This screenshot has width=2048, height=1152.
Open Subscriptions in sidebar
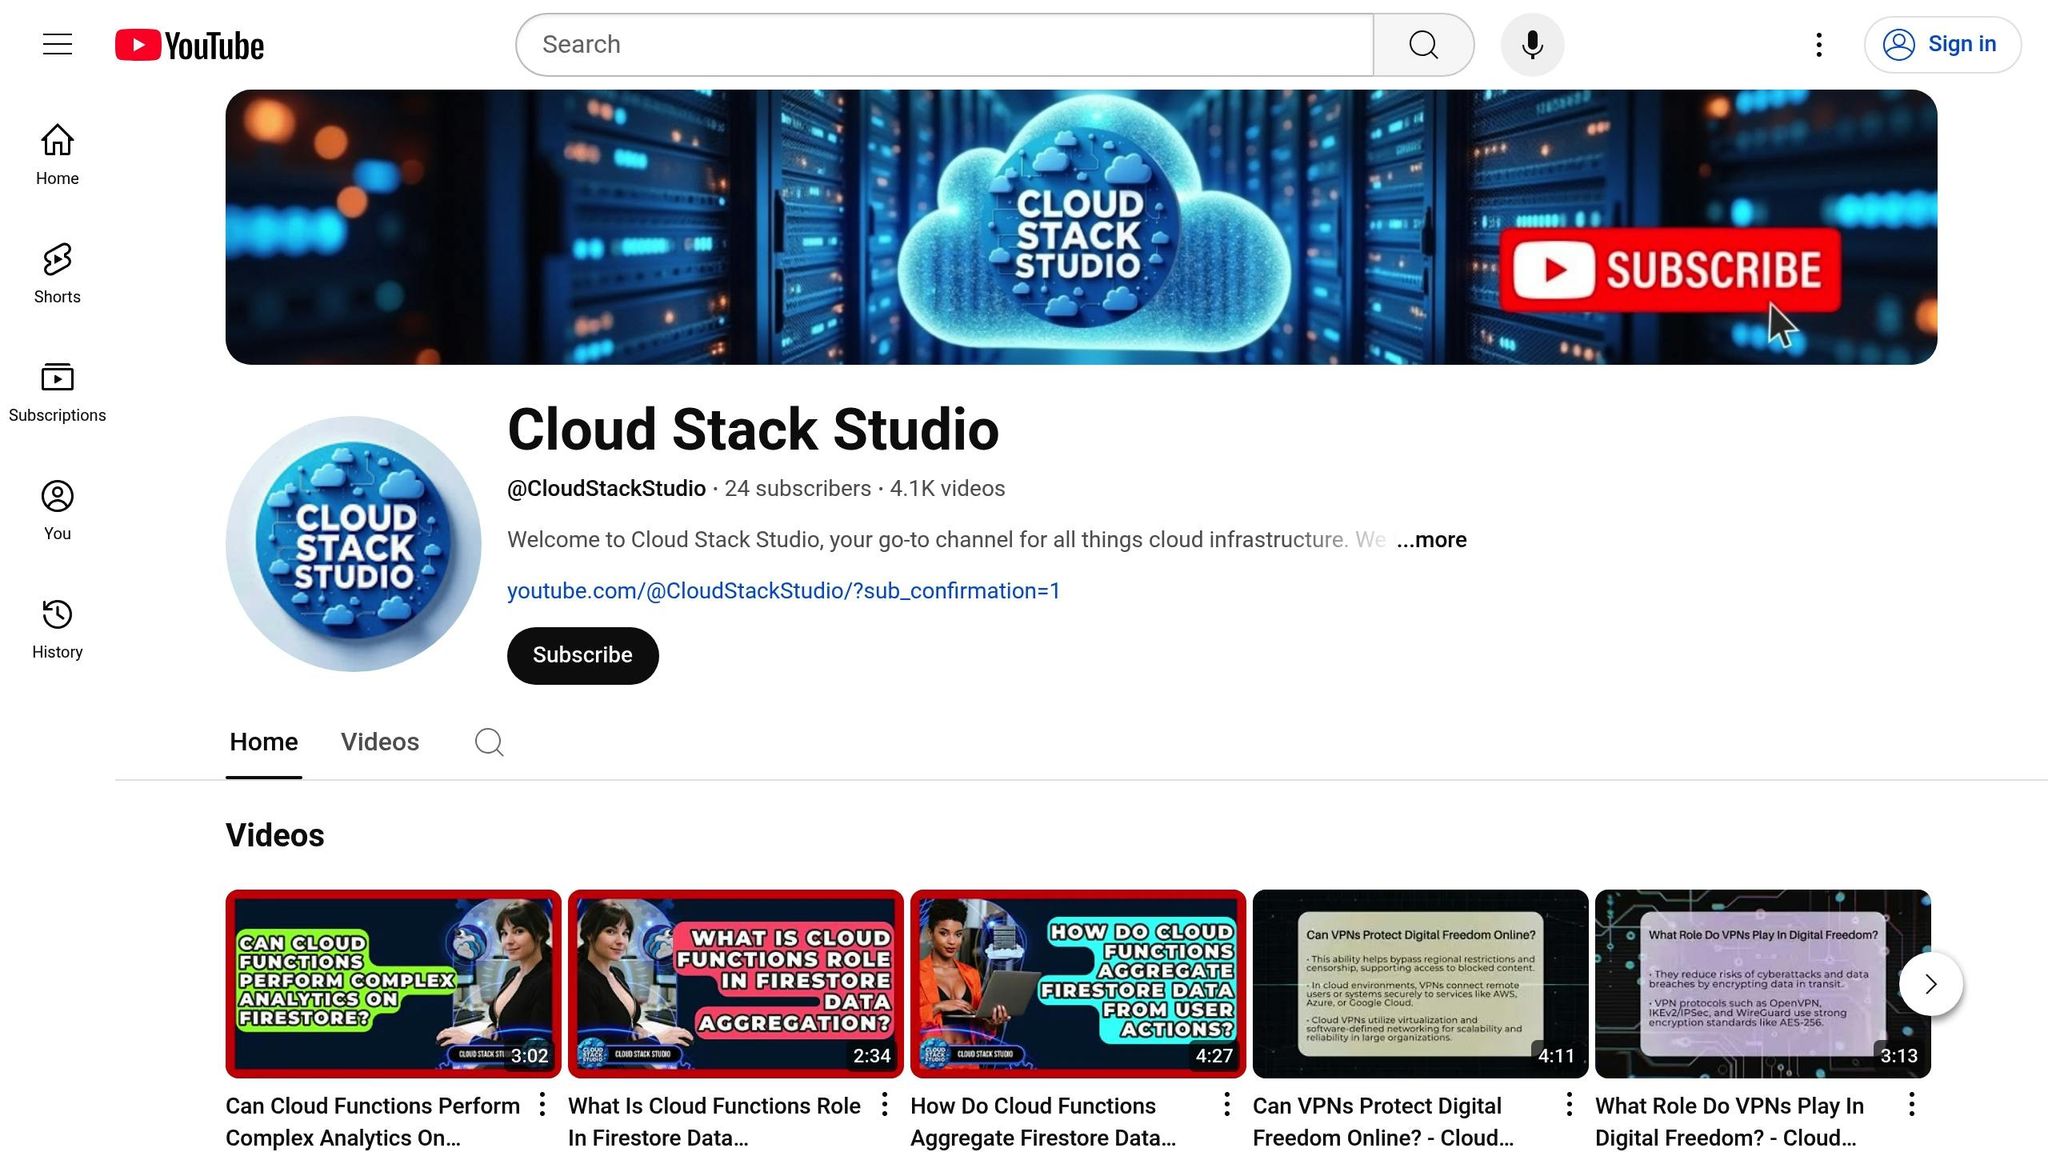(x=57, y=392)
